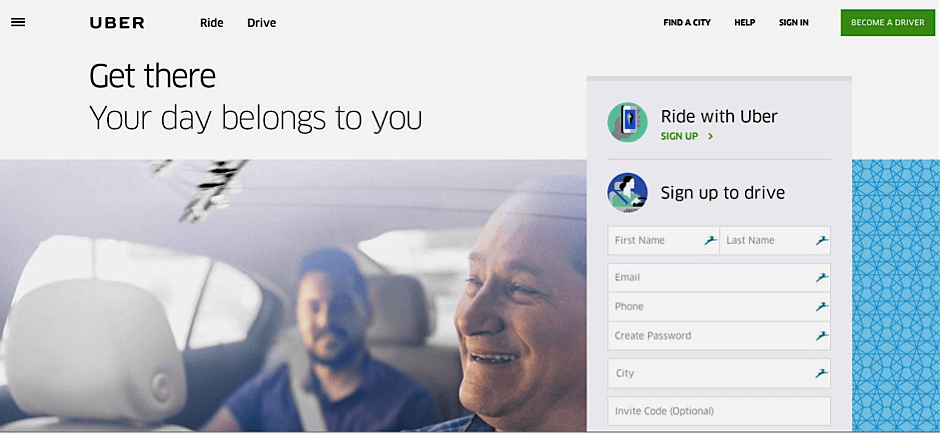Click the autofill icon in Last Name field
Image resolution: width=941 pixels, height=434 pixels.
click(x=822, y=240)
